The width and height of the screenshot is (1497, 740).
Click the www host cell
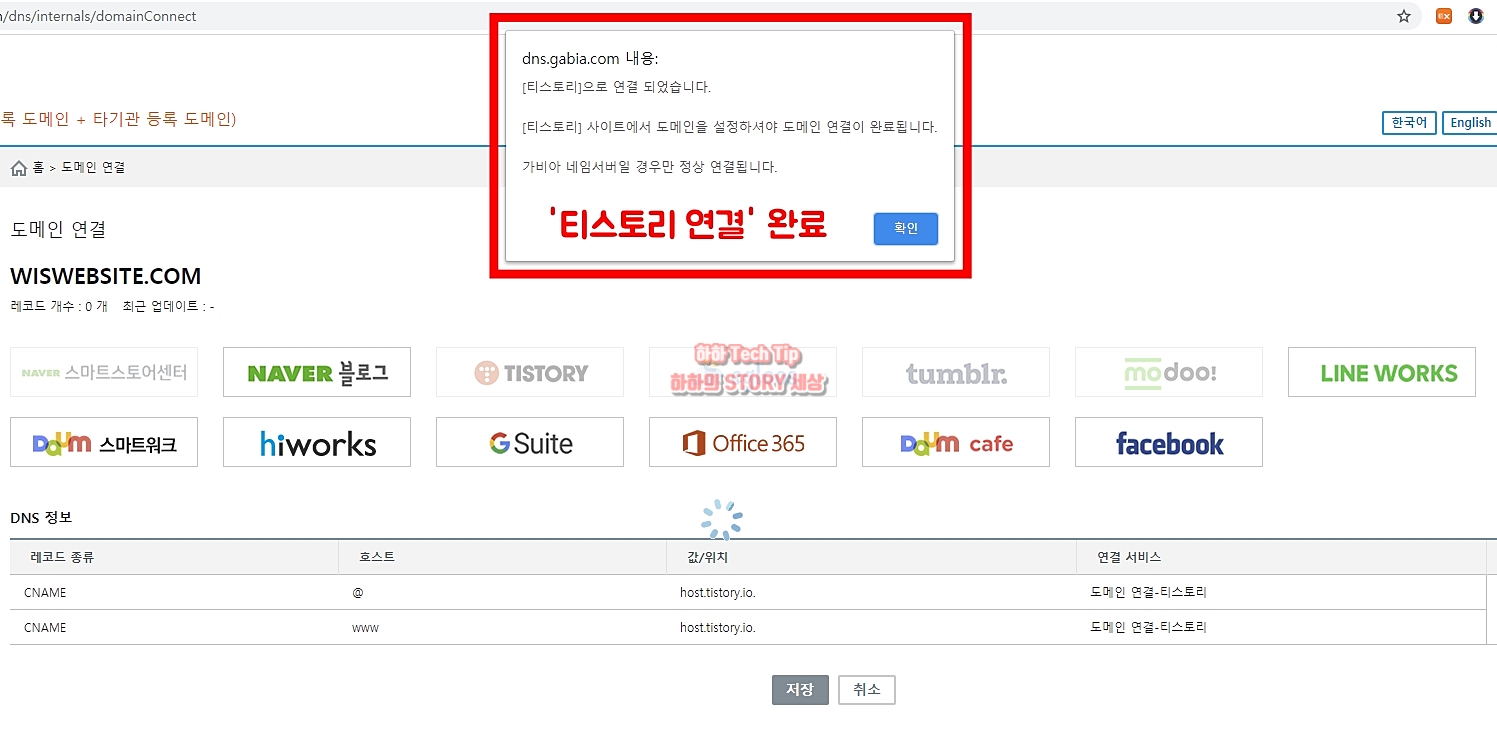click(365, 628)
